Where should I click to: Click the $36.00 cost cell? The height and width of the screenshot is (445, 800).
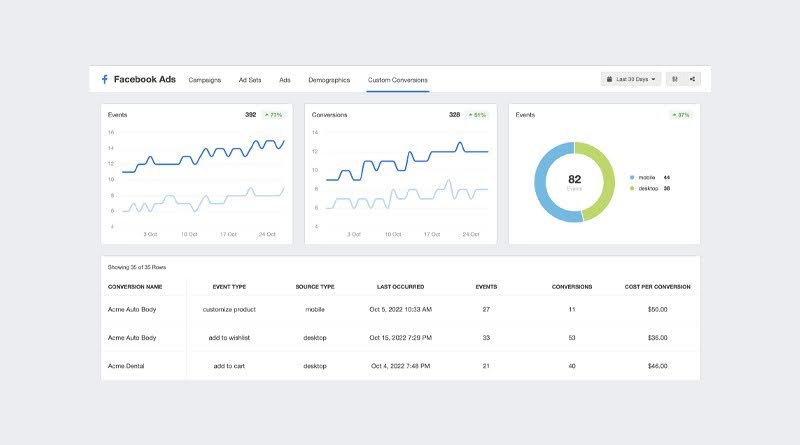[x=657, y=338]
